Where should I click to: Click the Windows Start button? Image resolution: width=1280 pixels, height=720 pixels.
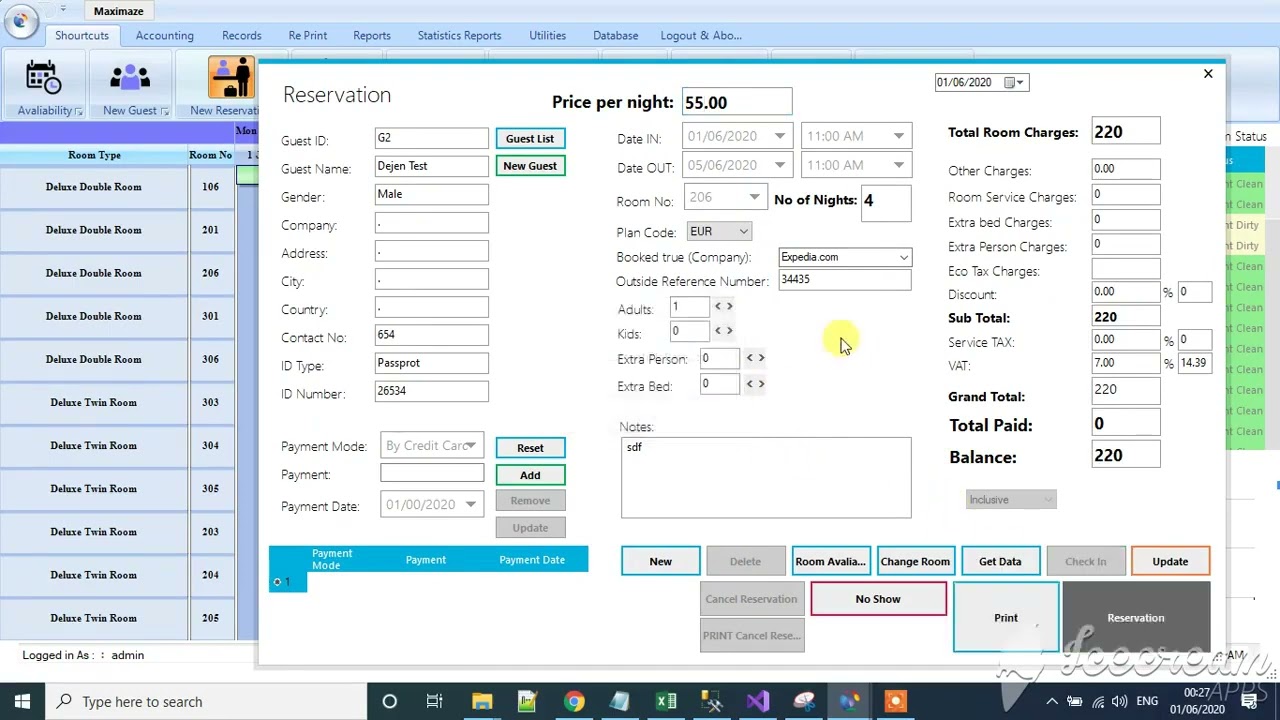point(22,702)
